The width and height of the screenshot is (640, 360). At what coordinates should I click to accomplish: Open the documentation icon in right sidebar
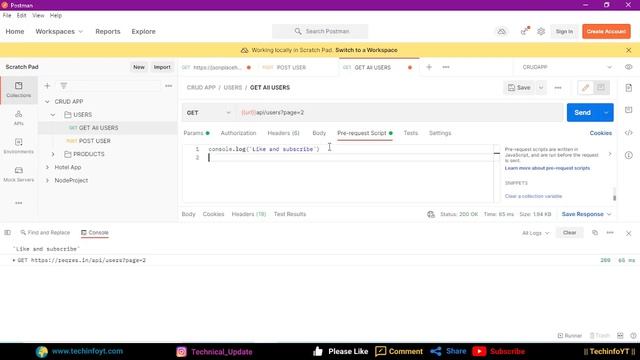click(629, 88)
